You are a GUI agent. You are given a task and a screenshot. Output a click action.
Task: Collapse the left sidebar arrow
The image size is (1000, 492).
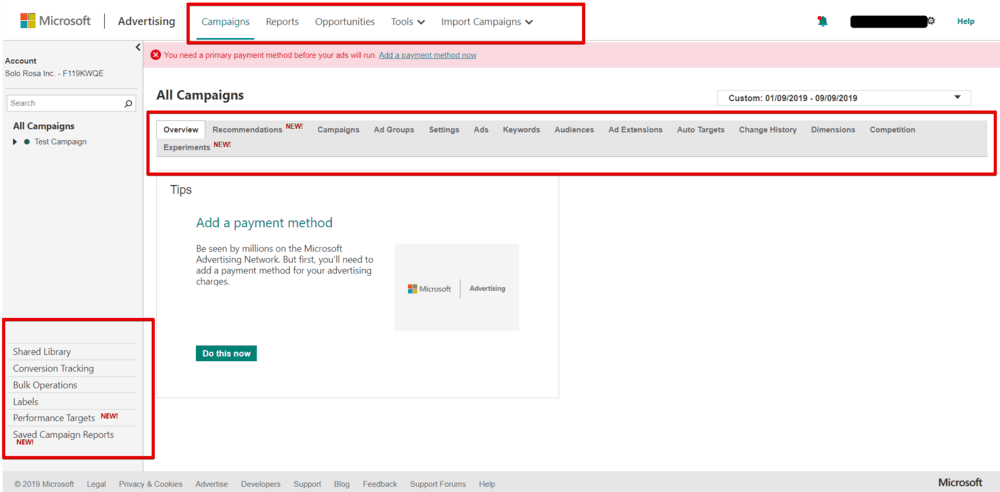[138, 47]
